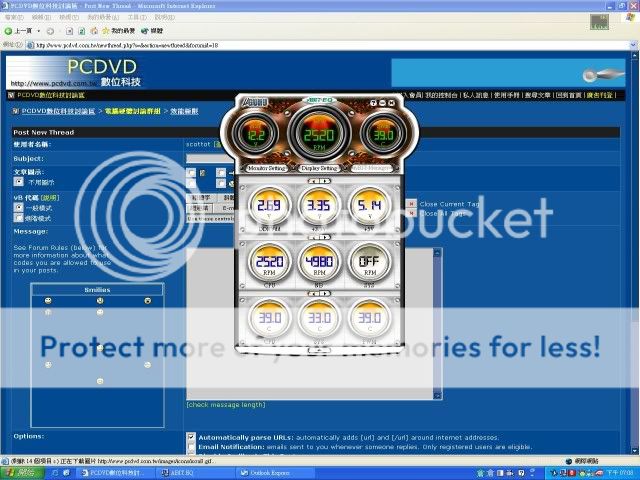
Task: Select the no-icon radio button under post icon
Action: point(18,181)
